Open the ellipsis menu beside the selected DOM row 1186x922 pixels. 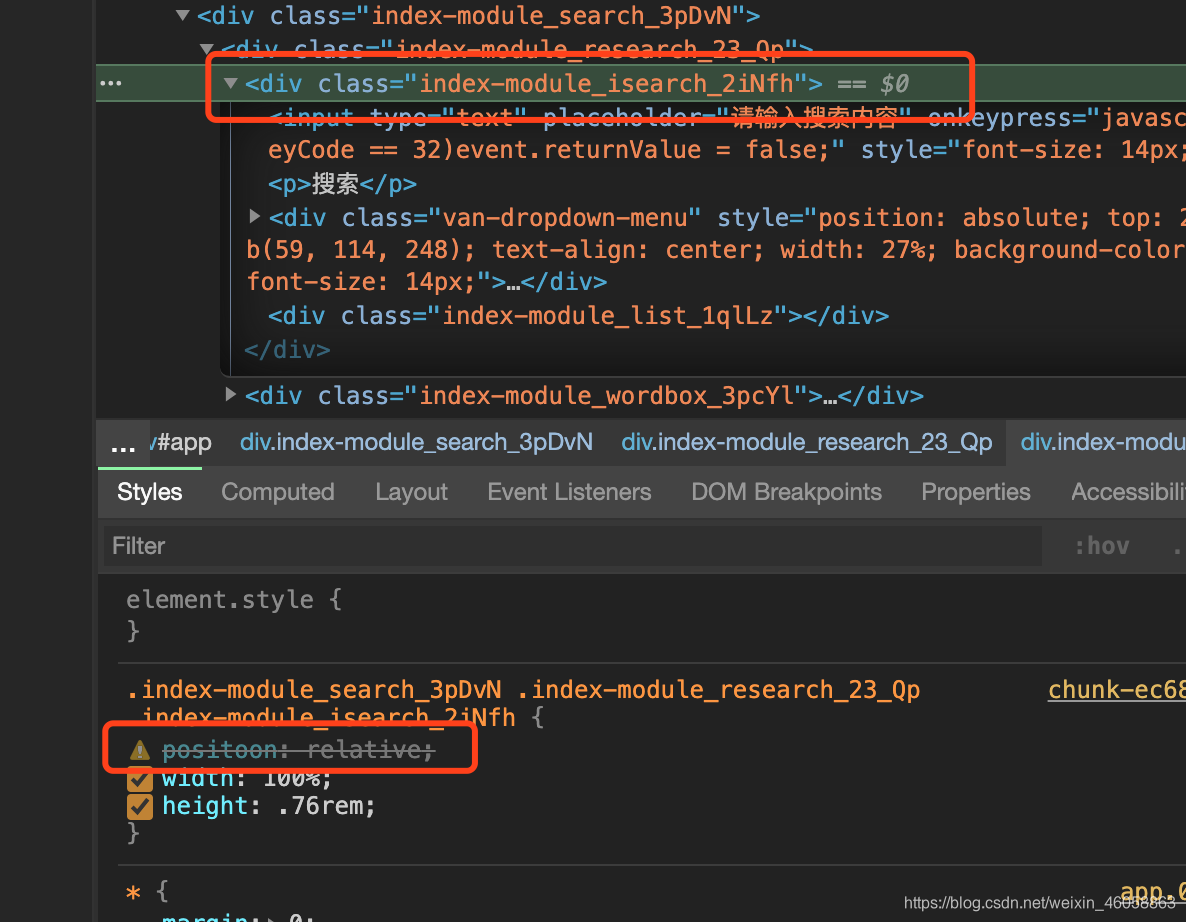click(x=110, y=83)
